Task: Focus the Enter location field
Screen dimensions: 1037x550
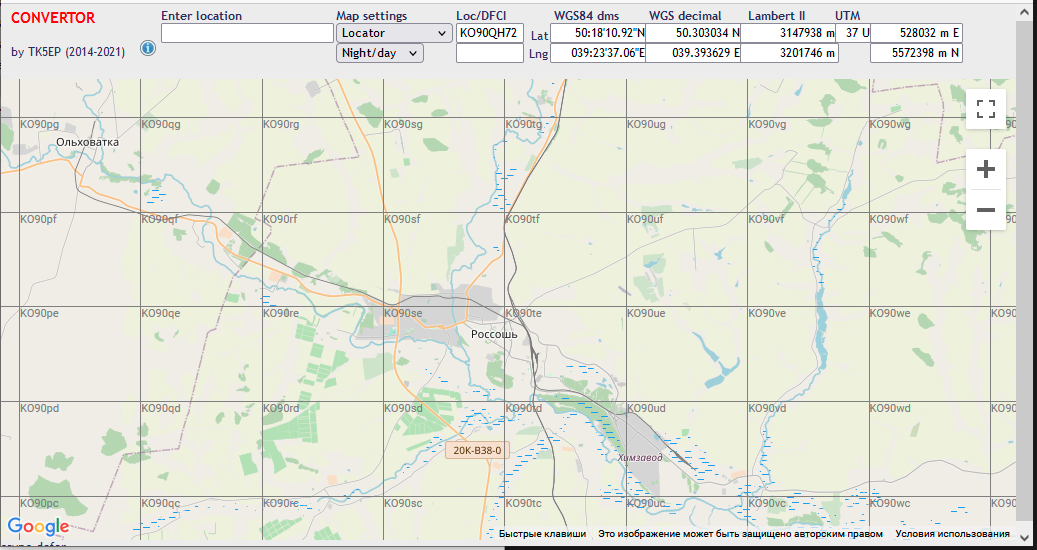Action: [247, 33]
